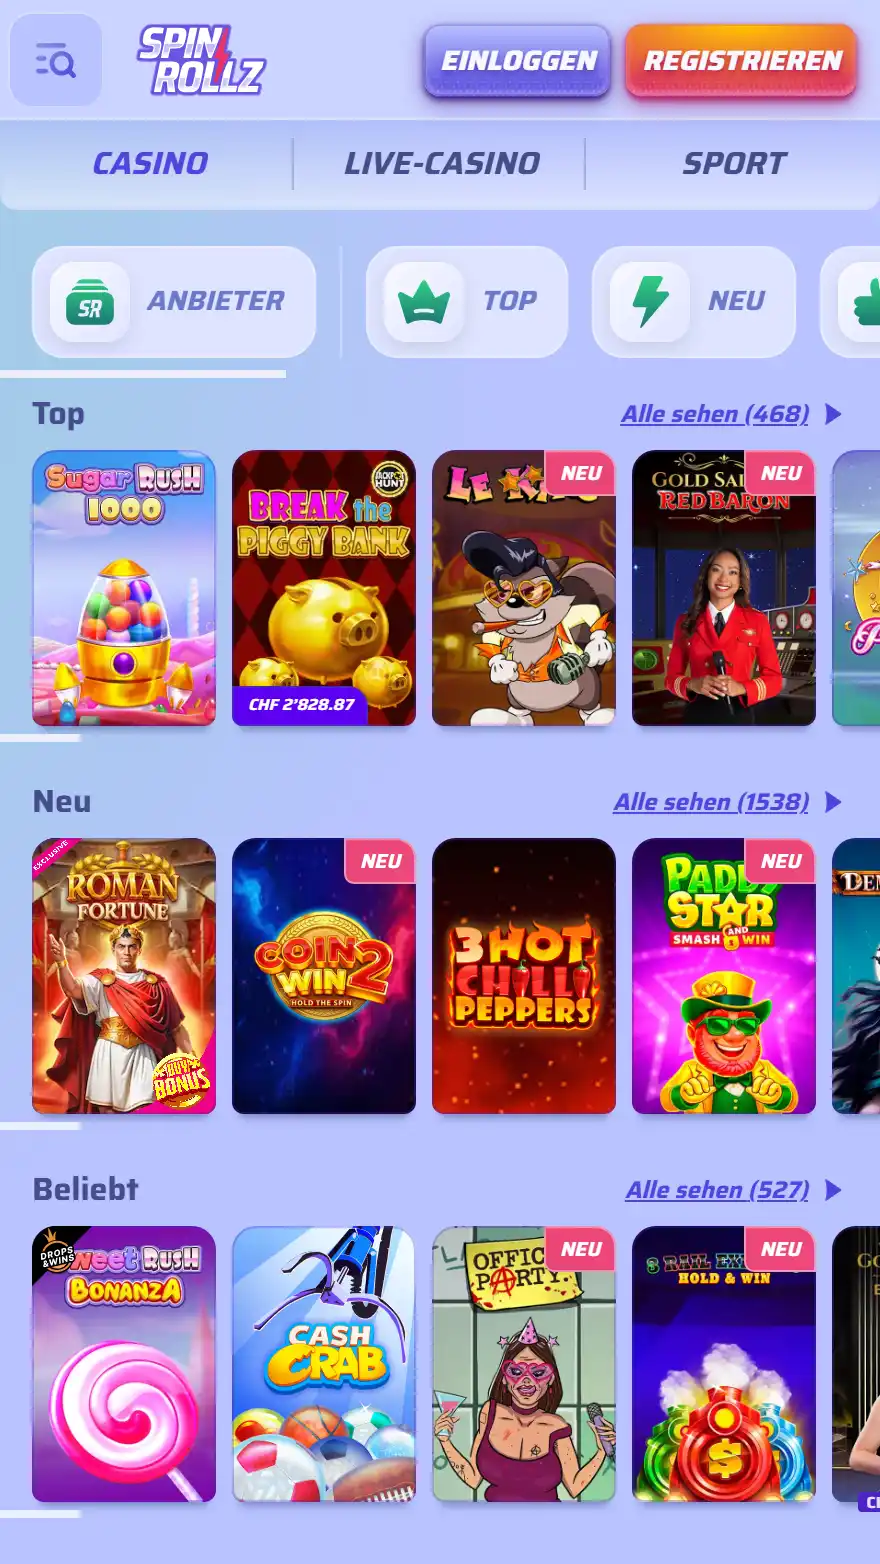880x1564 pixels.
Task: Open 3 Hot Chilli Peppers game
Action: tap(524, 976)
